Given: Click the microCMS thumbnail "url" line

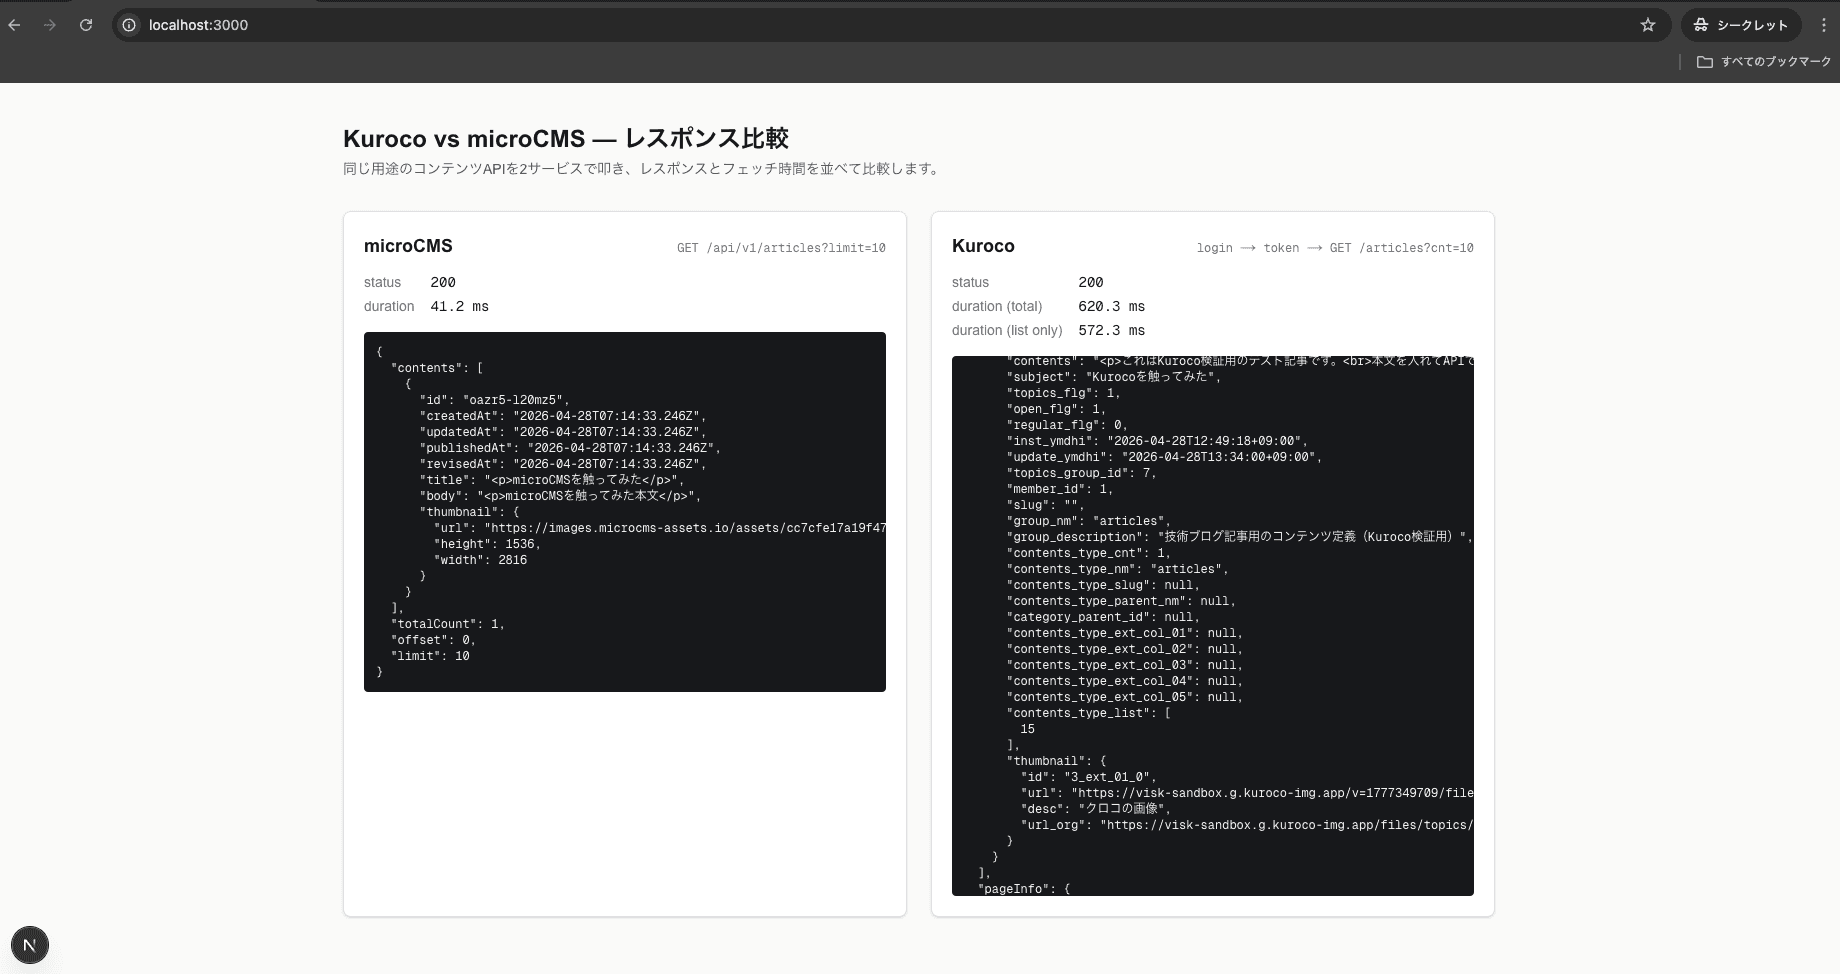Looking at the screenshot, I should (660, 528).
